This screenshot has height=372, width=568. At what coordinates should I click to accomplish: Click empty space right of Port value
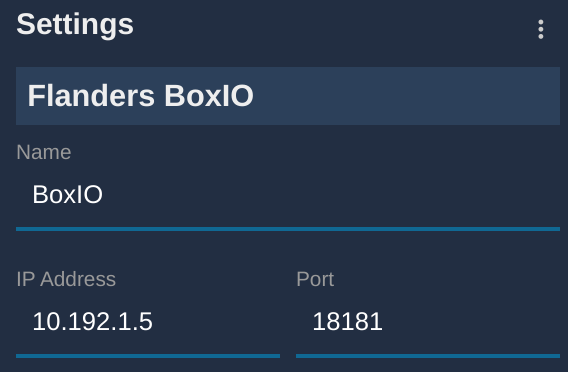(471, 322)
